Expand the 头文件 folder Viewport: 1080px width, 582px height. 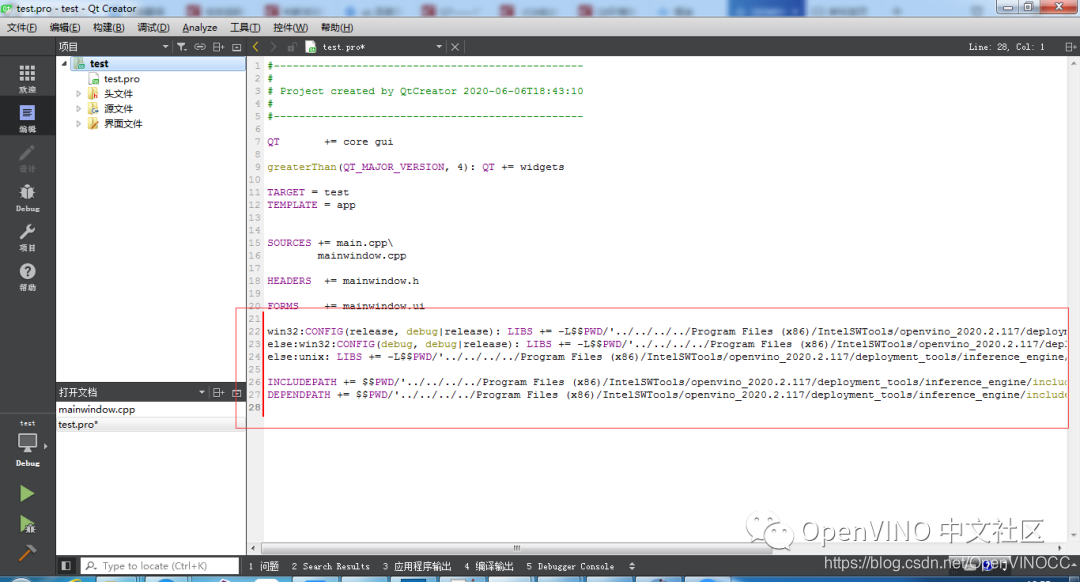click(x=79, y=94)
